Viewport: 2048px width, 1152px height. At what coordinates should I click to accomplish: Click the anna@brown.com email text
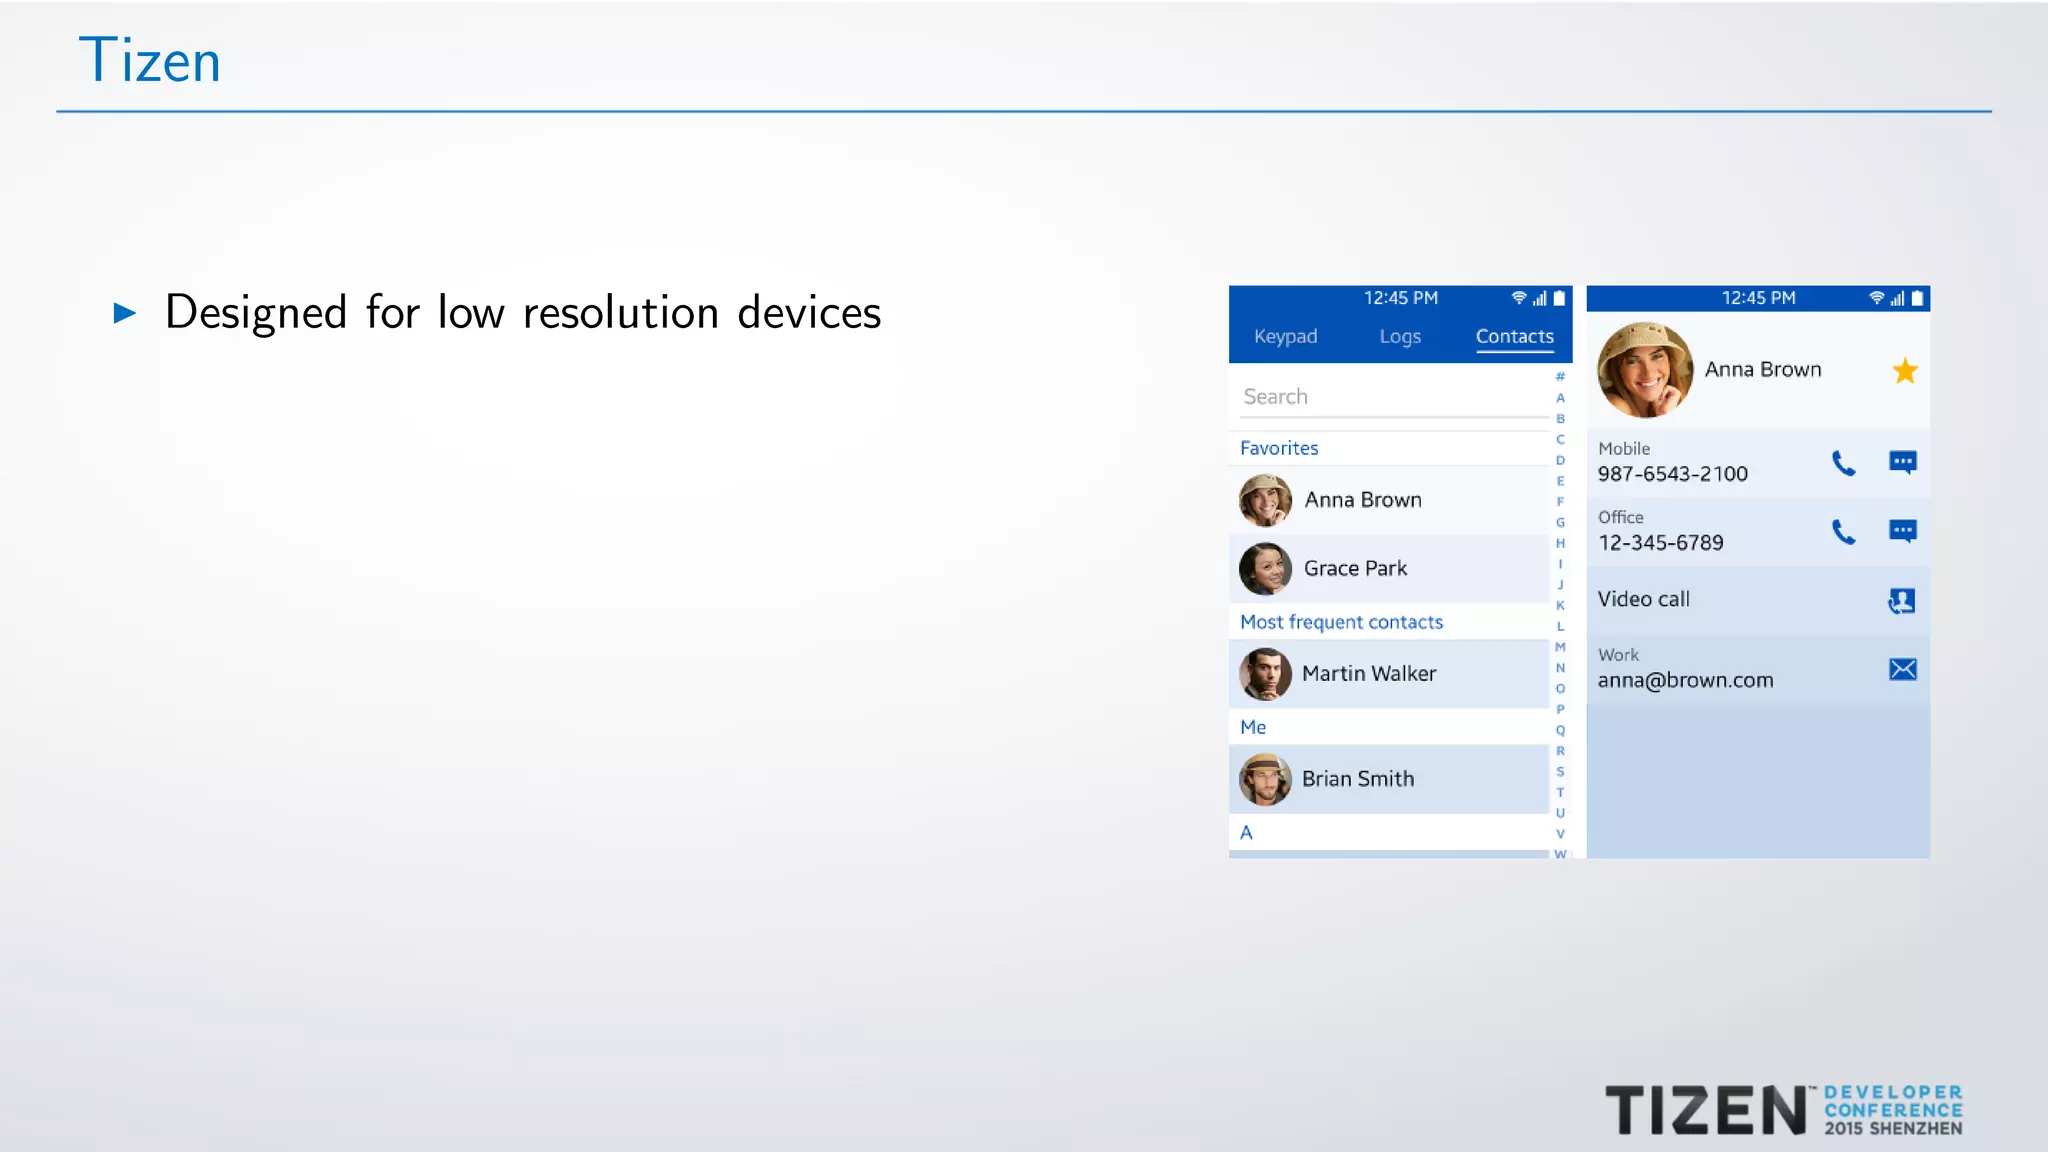[x=1685, y=680]
